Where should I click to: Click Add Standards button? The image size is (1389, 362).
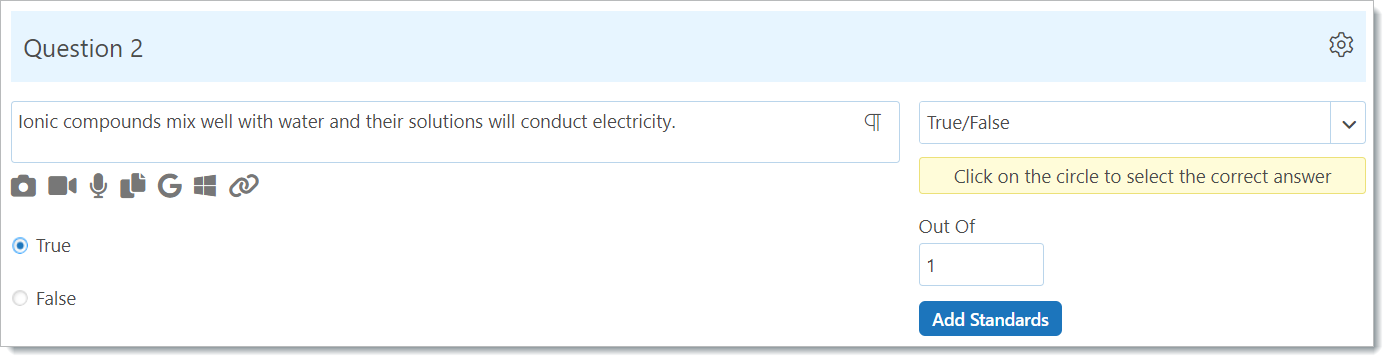[990, 319]
